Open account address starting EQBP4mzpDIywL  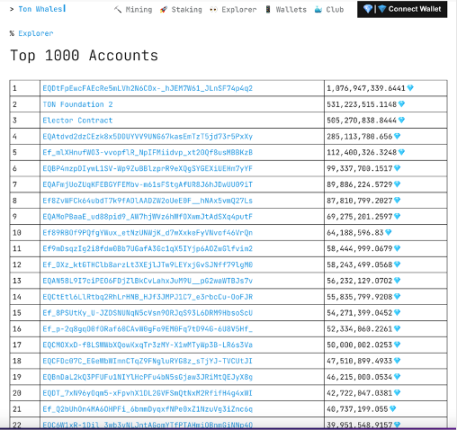click(147, 168)
